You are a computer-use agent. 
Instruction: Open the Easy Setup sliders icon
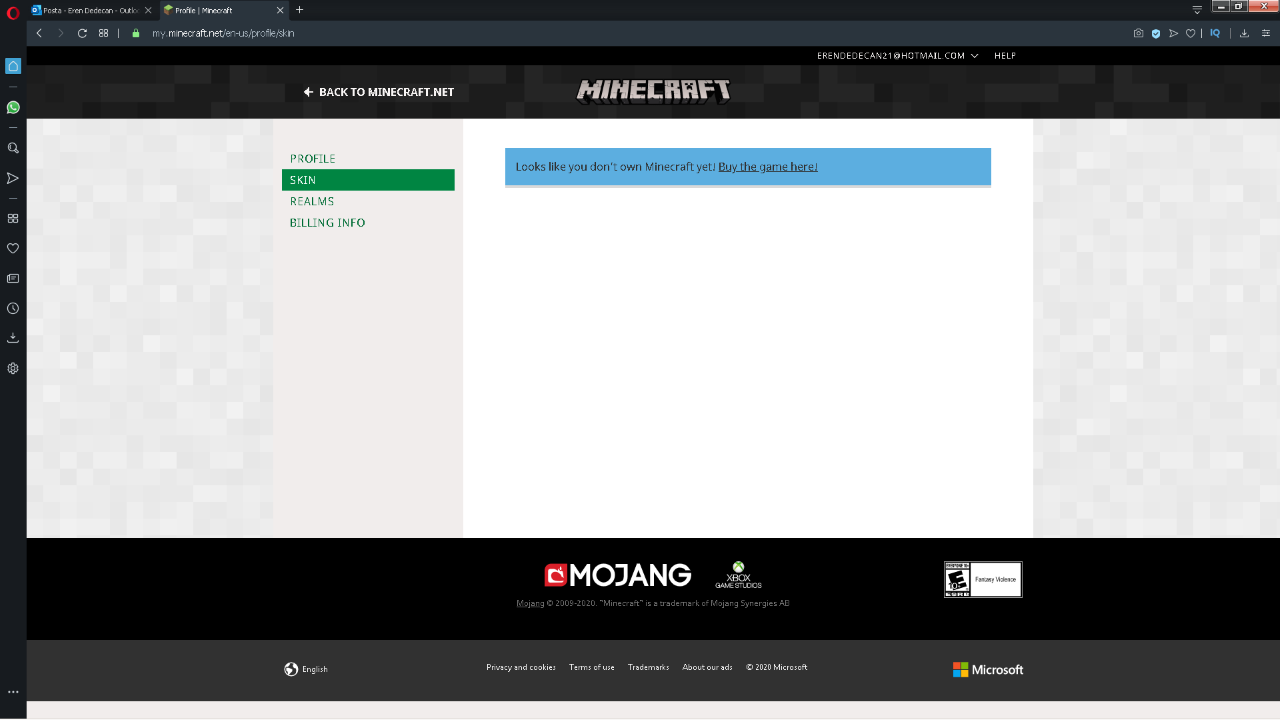pos(1264,33)
